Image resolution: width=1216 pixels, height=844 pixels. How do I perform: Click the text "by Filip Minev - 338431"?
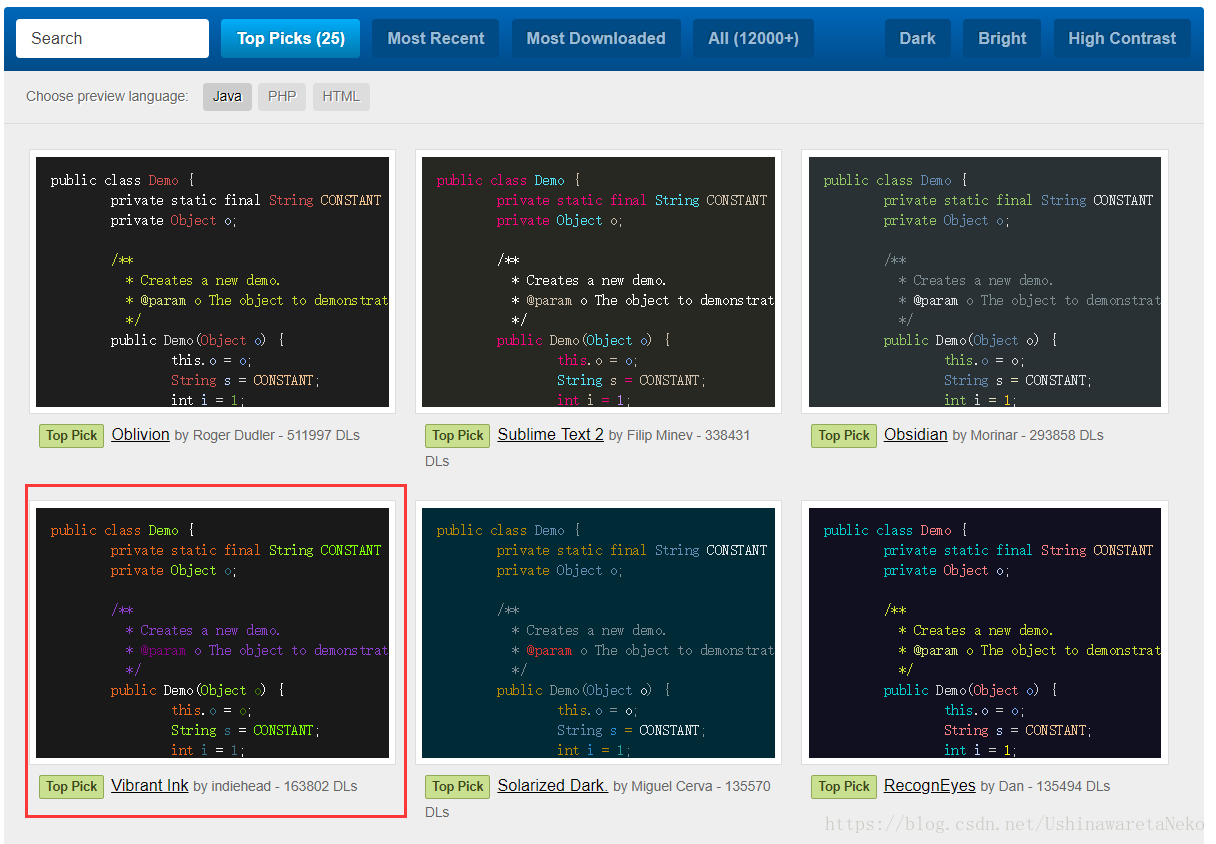click(679, 436)
